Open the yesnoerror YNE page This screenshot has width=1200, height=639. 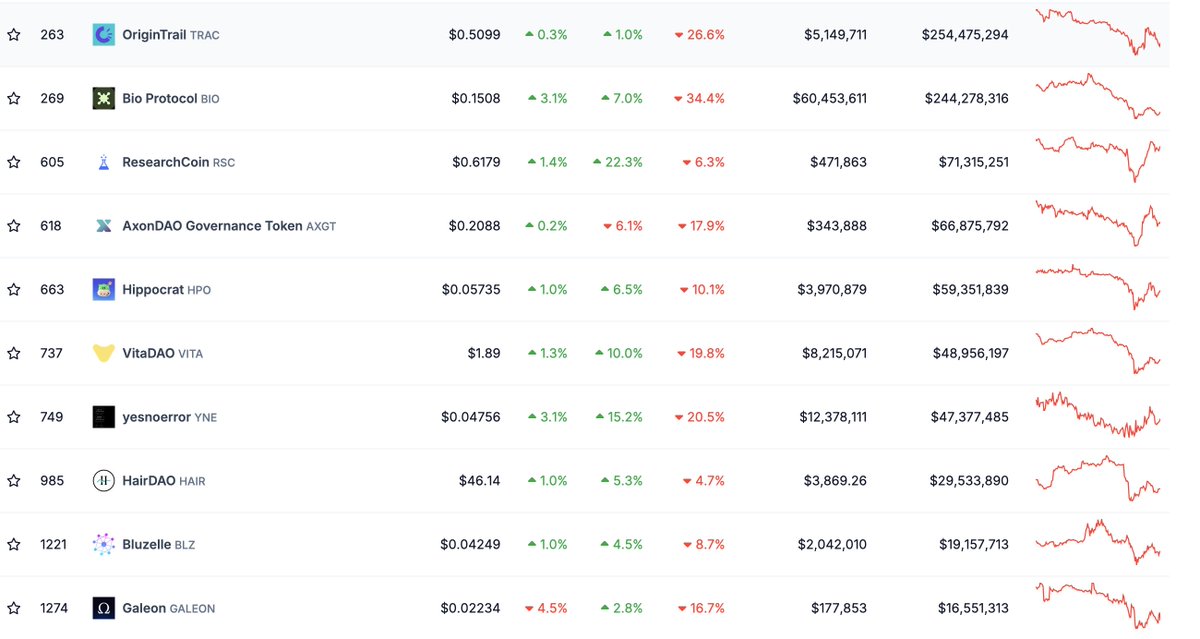point(170,417)
